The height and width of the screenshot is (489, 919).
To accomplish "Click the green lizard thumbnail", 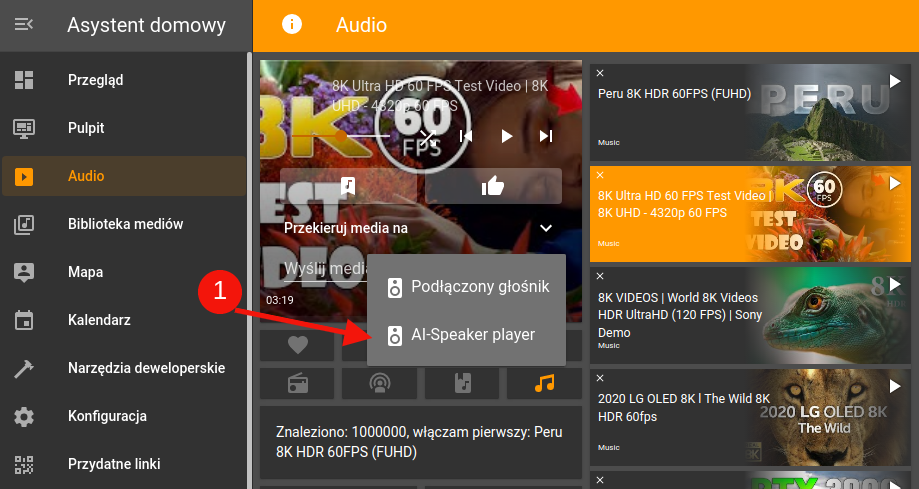I will (x=829, y=315).
